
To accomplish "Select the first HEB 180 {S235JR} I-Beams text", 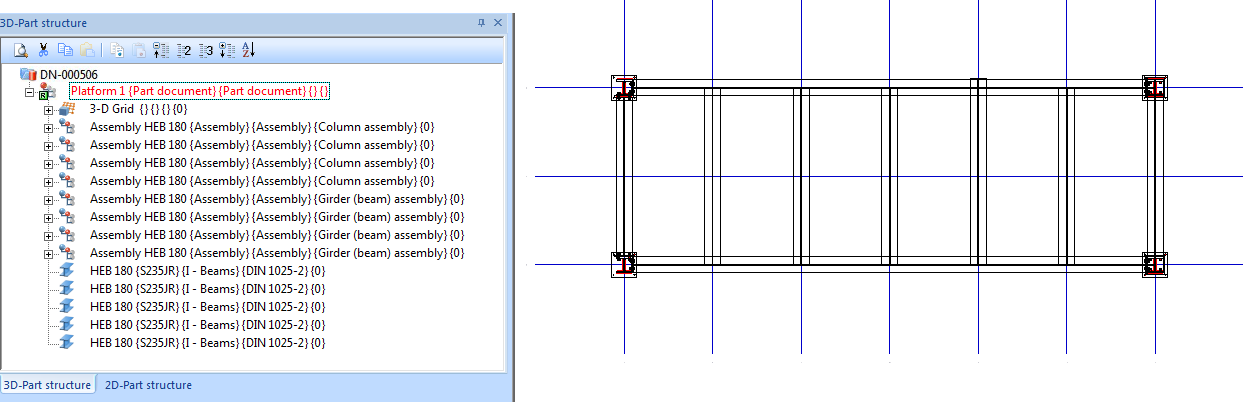I will point(207,271).
